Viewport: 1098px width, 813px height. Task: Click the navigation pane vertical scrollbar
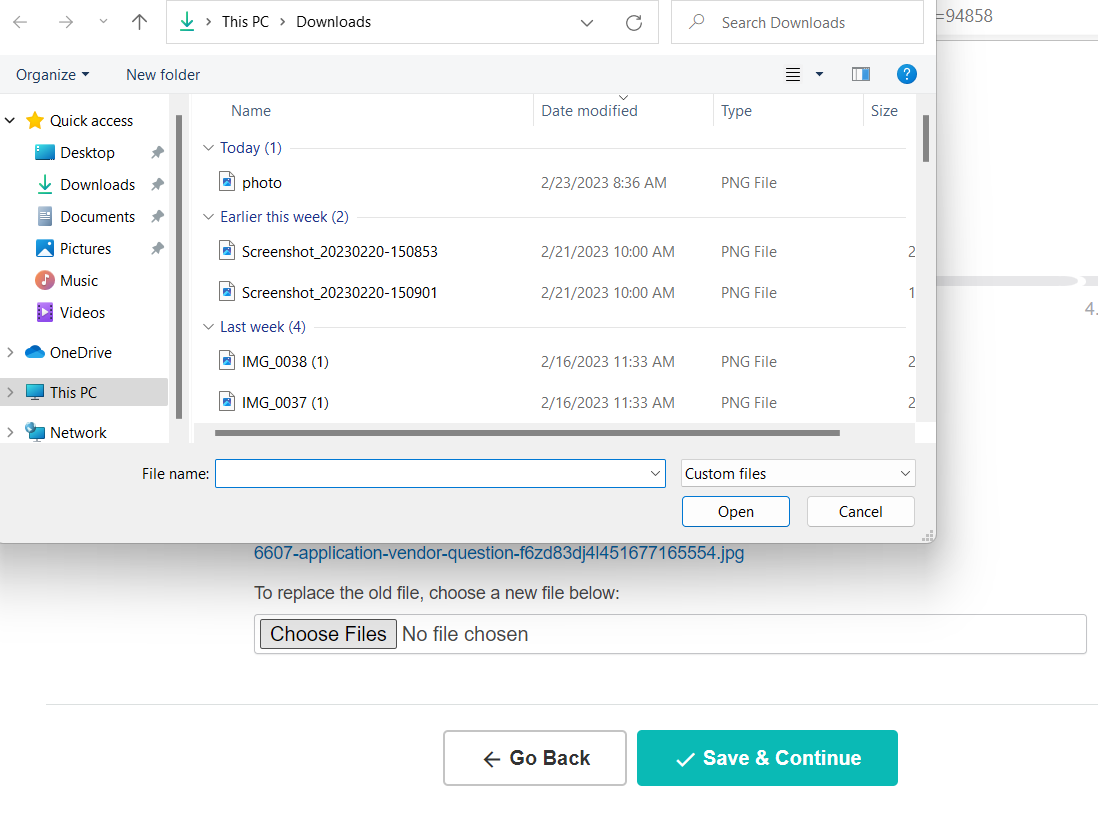tap(179, 266)
